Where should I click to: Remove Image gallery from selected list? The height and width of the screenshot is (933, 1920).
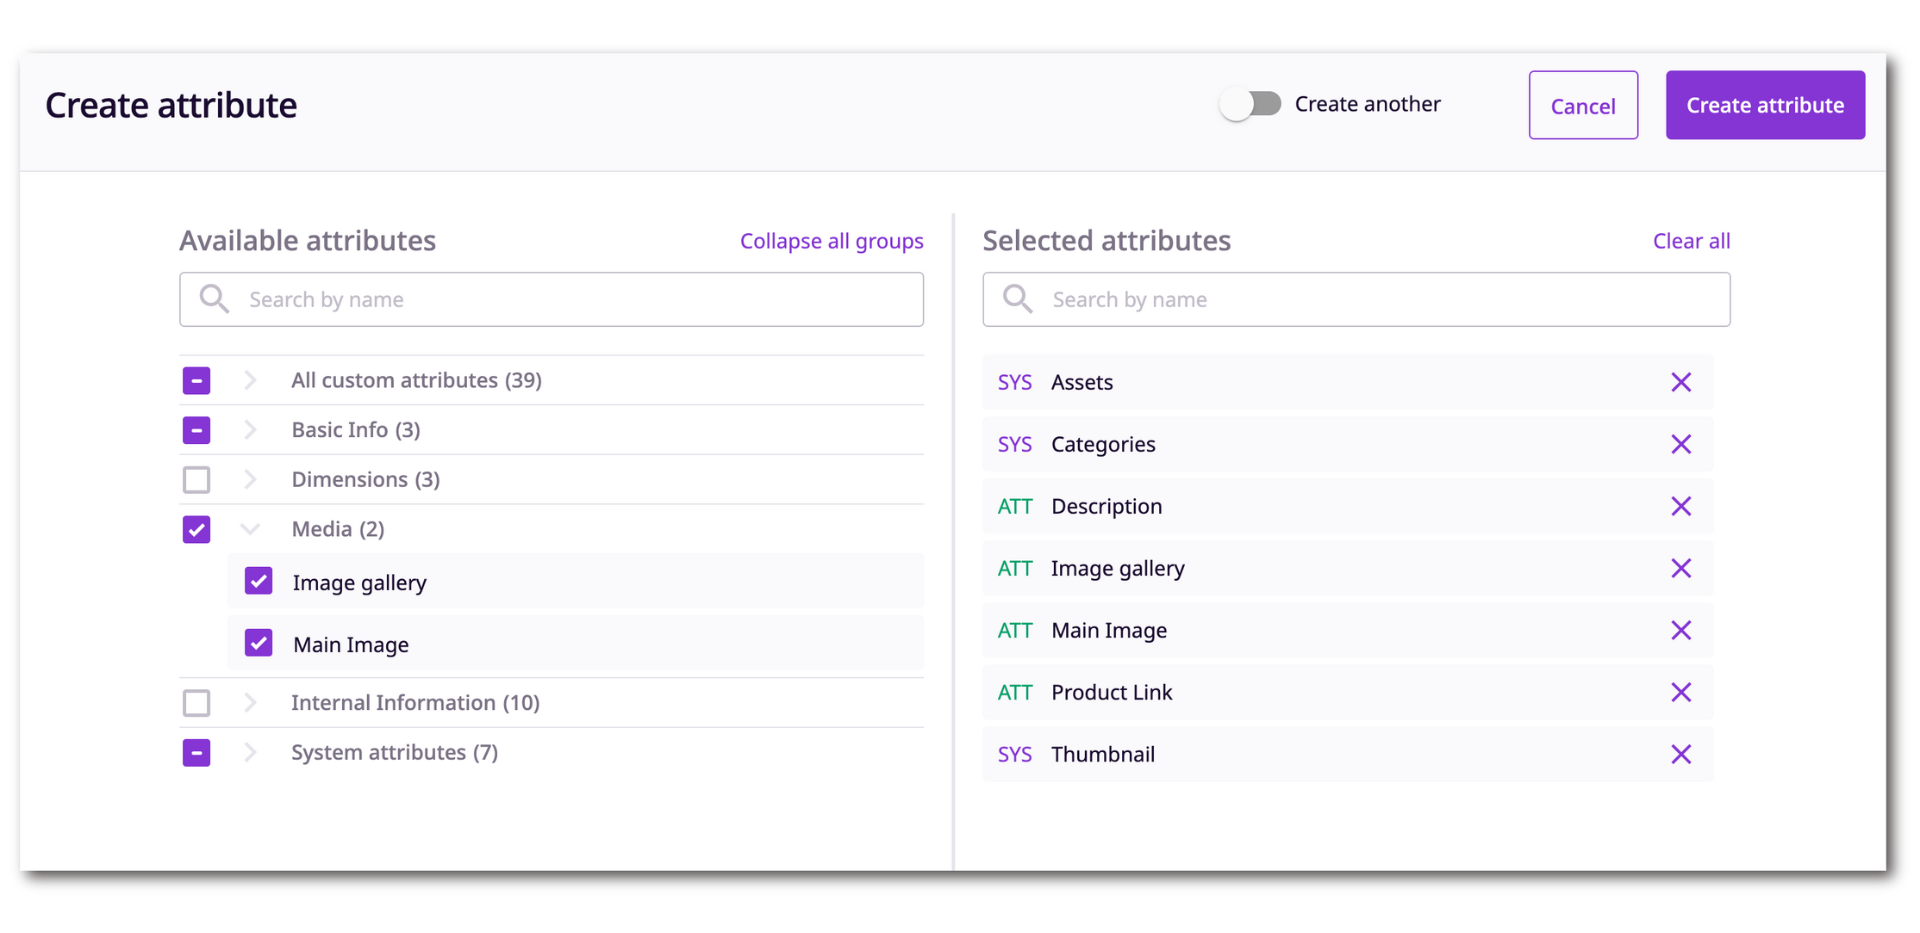coord(1680,568)
